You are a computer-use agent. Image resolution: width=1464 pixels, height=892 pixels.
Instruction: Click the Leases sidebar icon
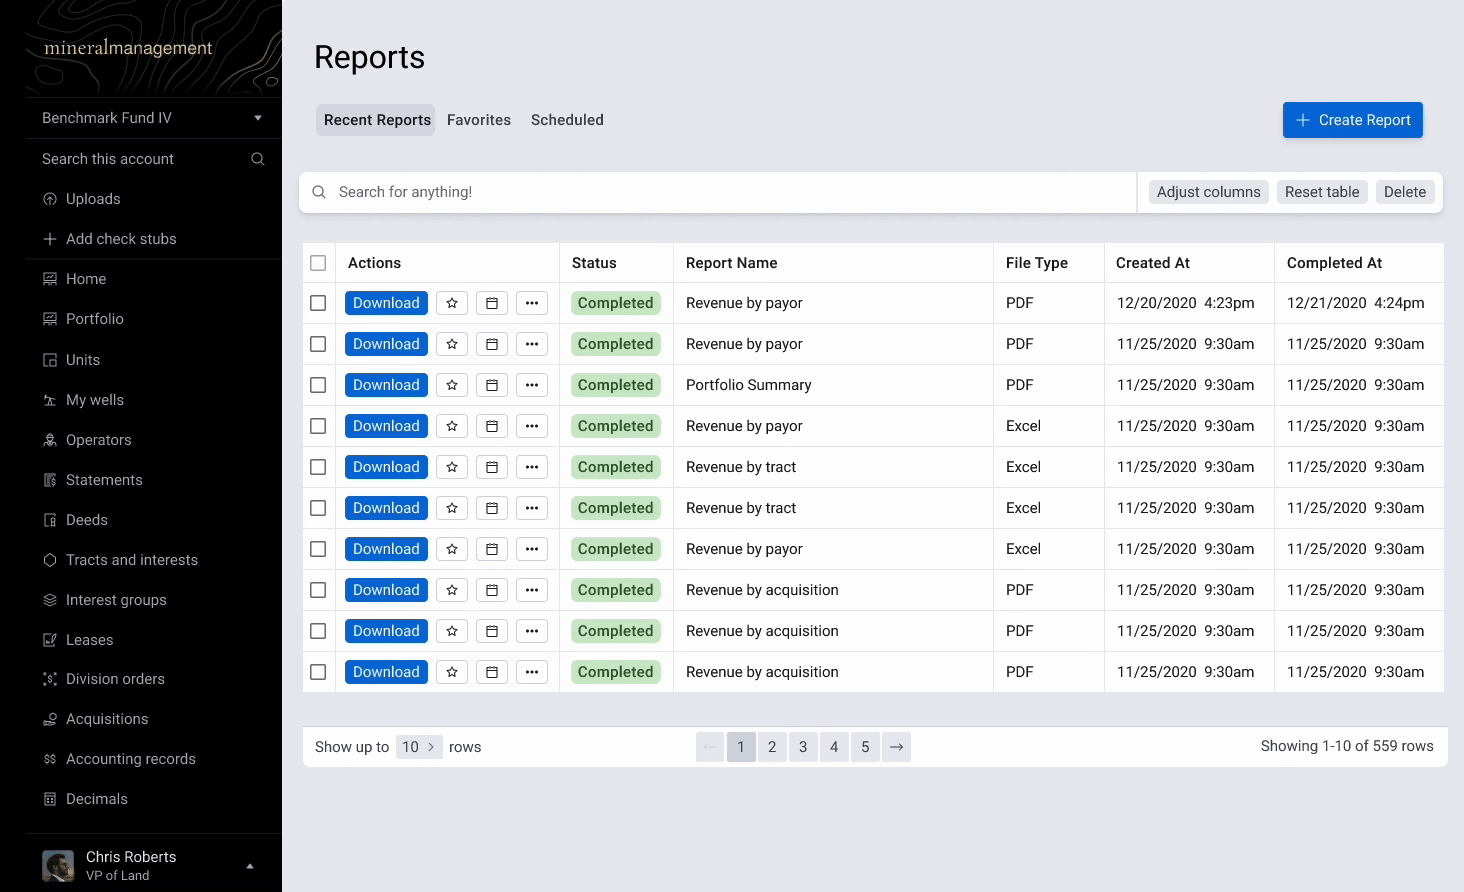50,640
